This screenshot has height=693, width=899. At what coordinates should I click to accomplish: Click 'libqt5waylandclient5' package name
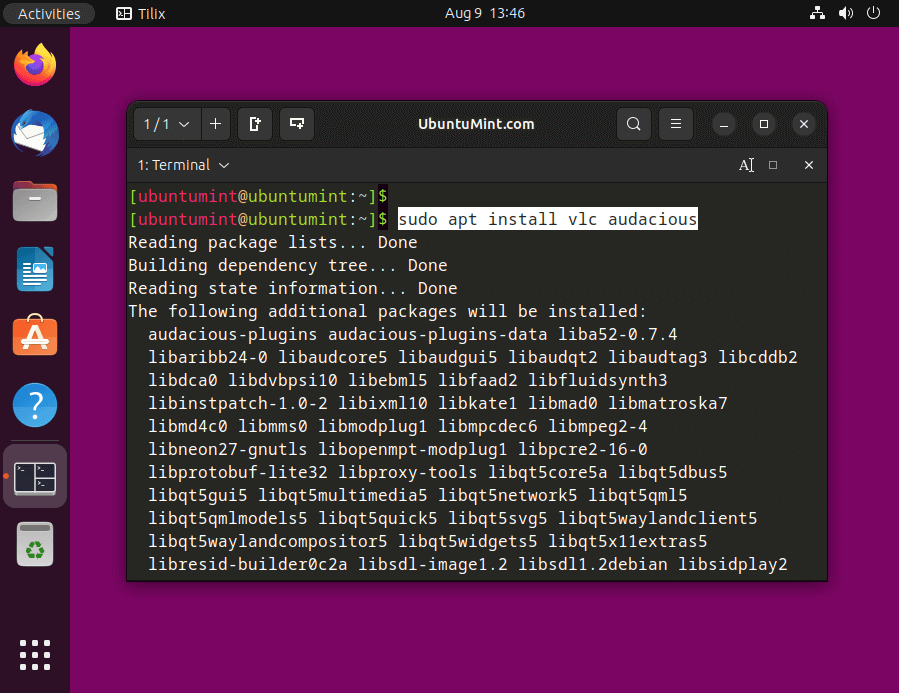pos(658,518)
